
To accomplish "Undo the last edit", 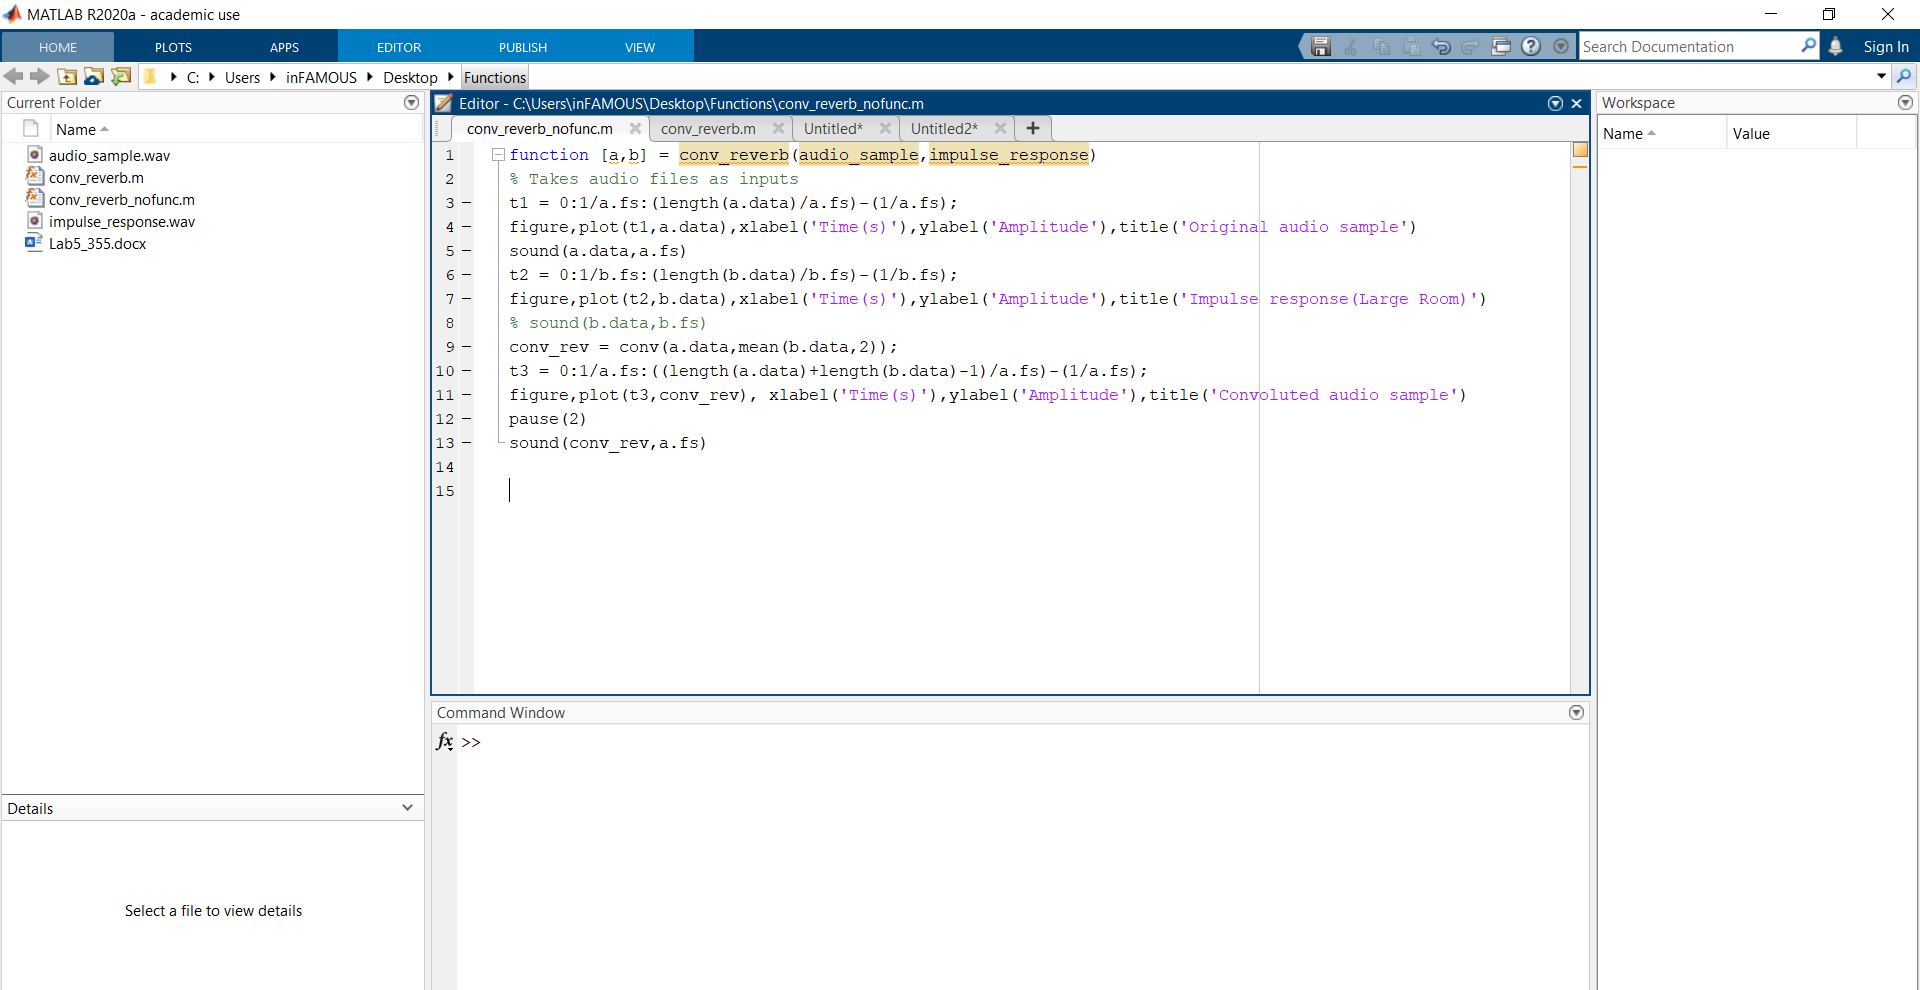I will [1441, 46].
